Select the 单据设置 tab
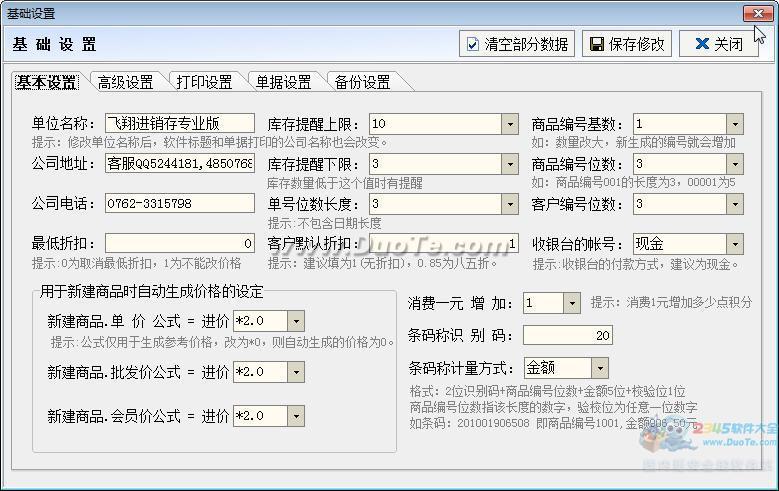 pyautogui.click(x=283, y=82)
